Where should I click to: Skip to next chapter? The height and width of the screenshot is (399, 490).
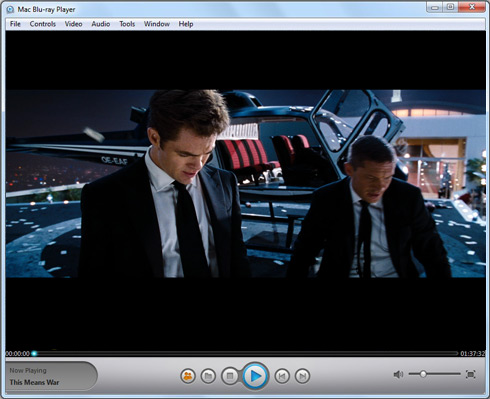(302, 376)
